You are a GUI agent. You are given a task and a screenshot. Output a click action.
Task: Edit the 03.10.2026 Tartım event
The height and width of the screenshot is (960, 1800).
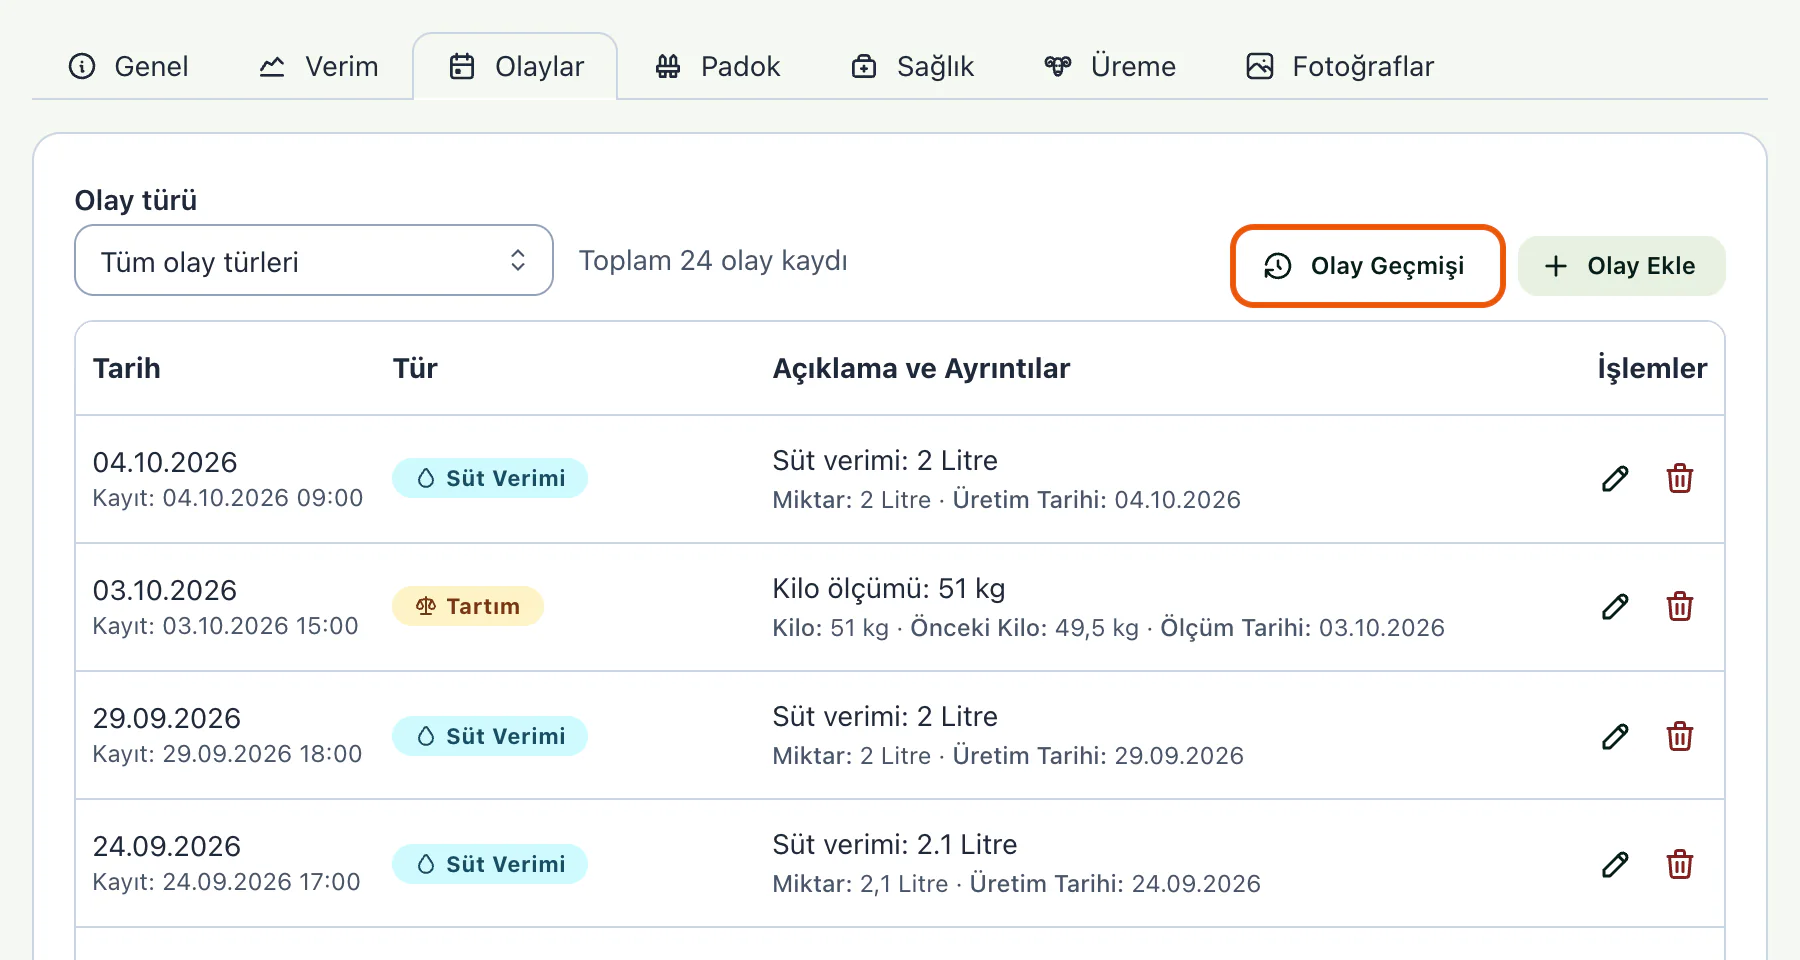coord(1615,607)
